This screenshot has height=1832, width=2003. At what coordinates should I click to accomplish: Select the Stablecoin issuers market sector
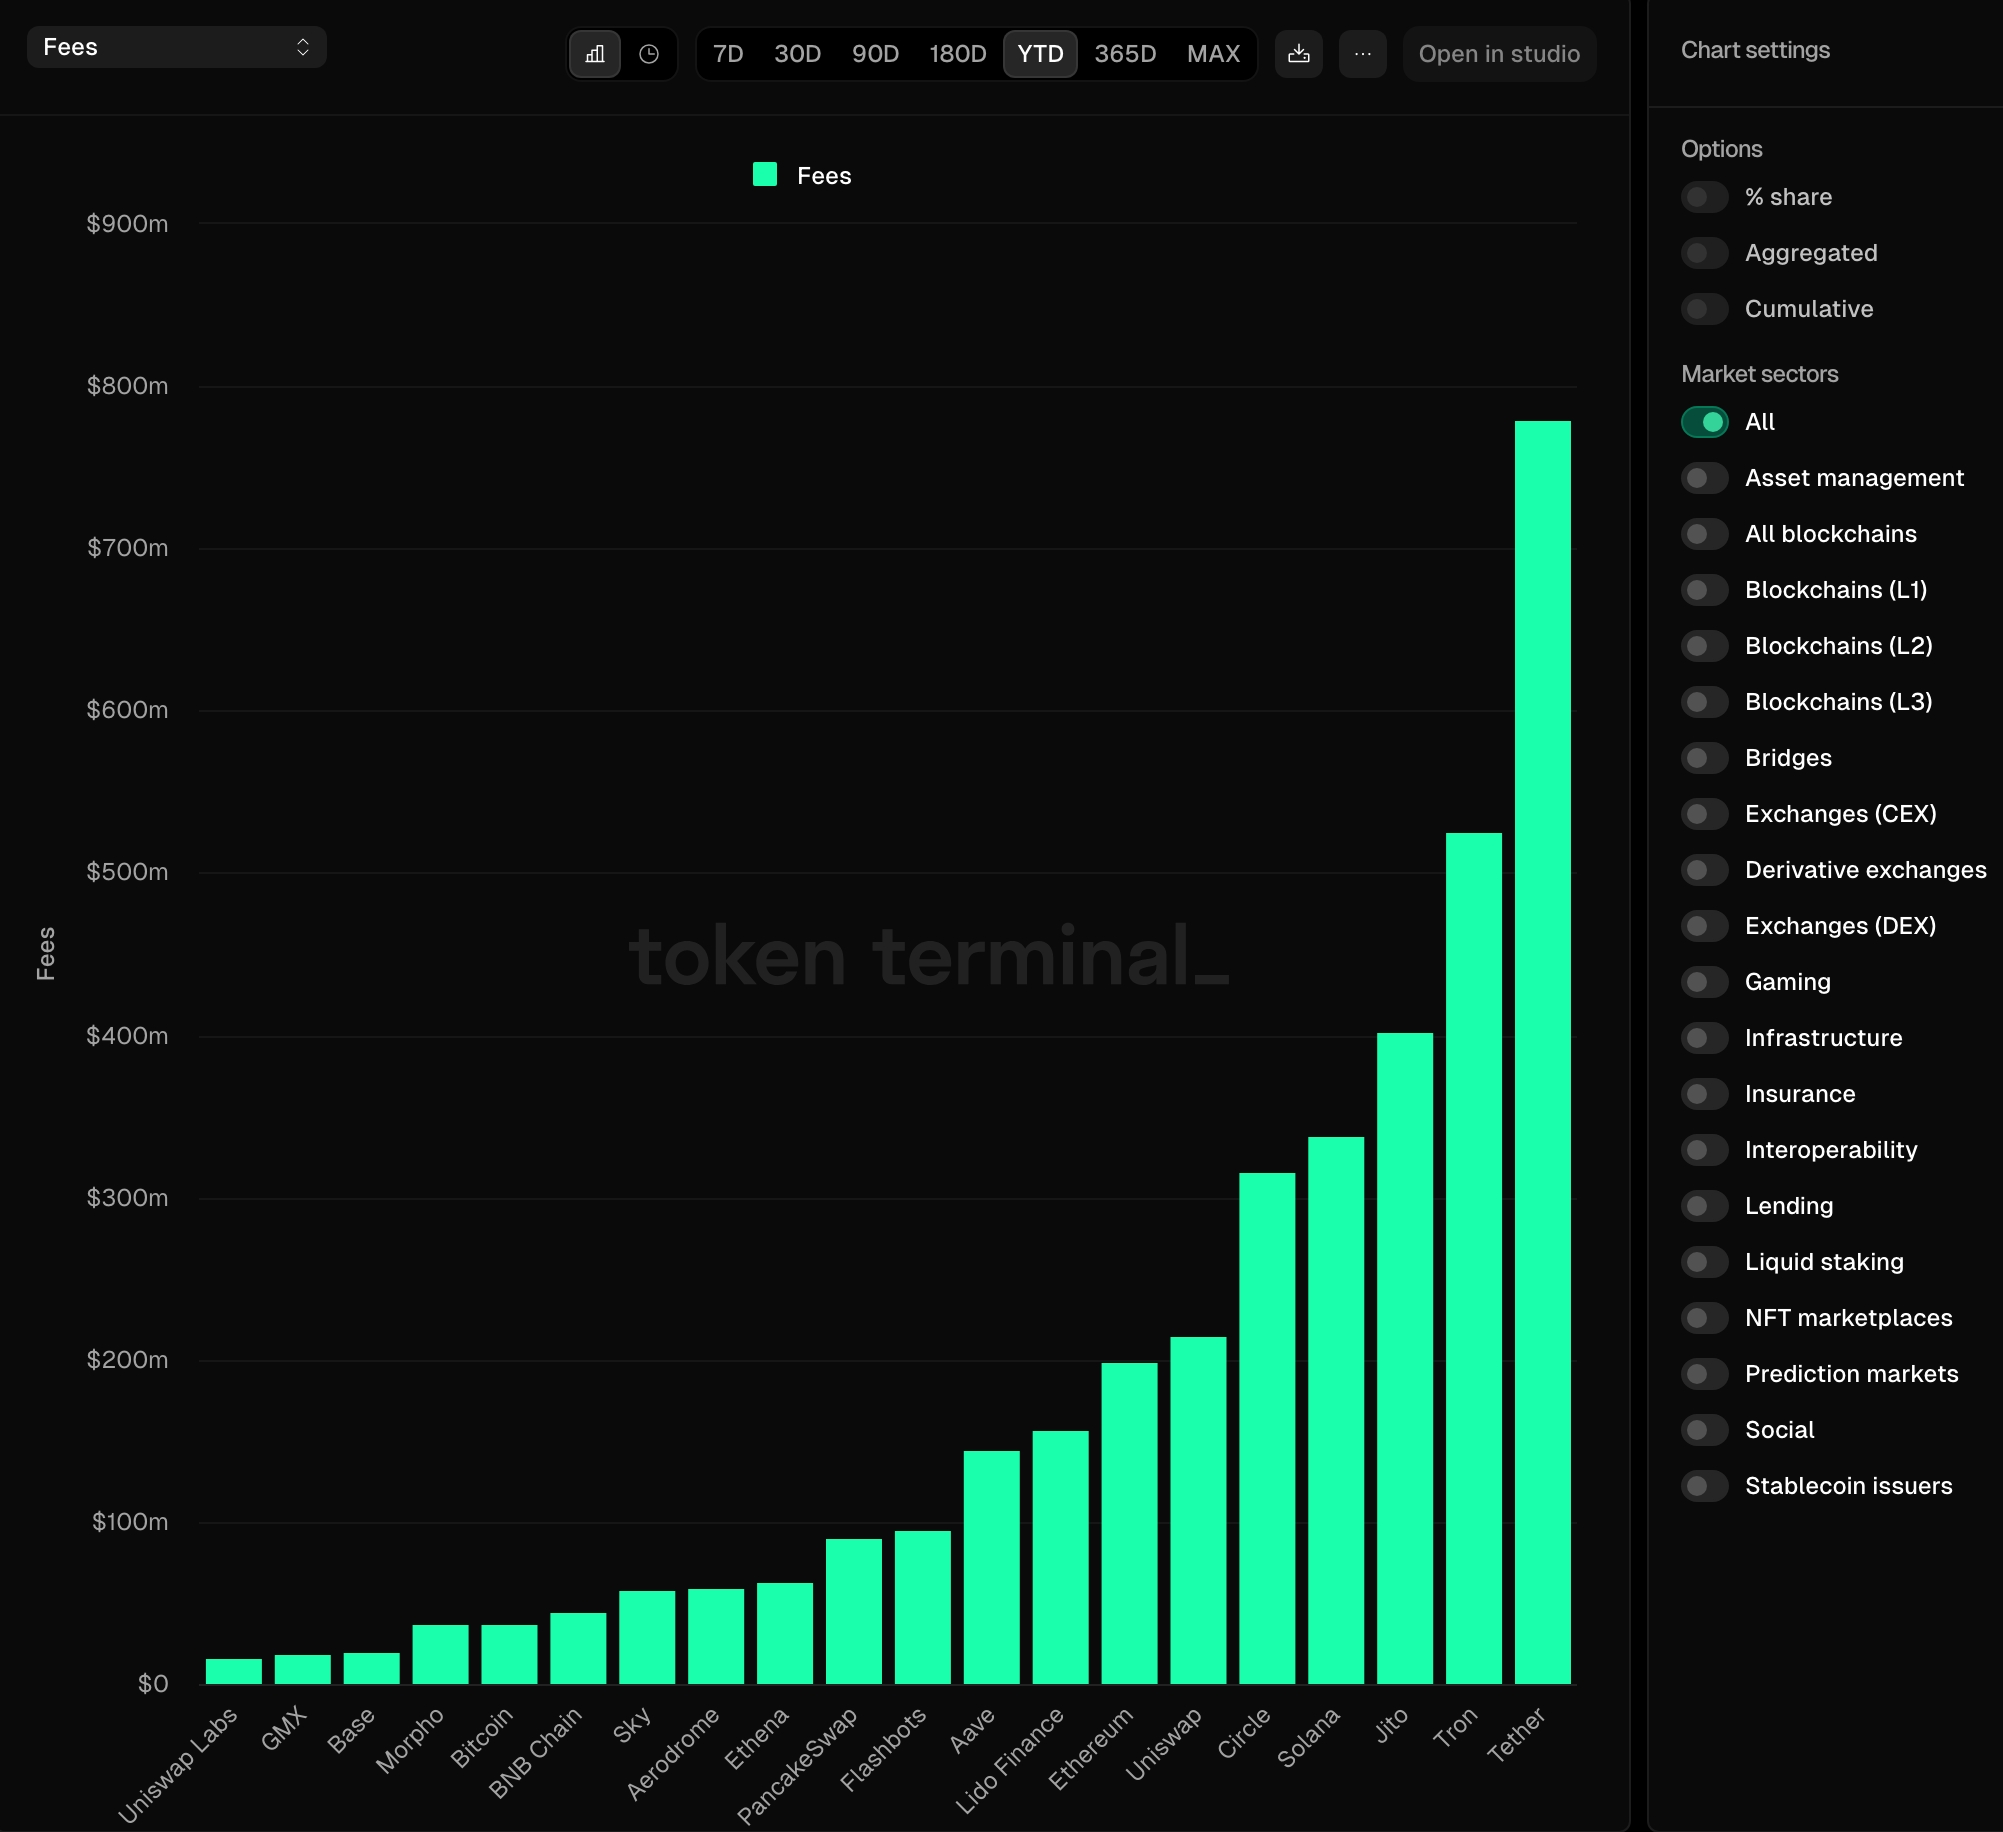tap(1705, 1485)
